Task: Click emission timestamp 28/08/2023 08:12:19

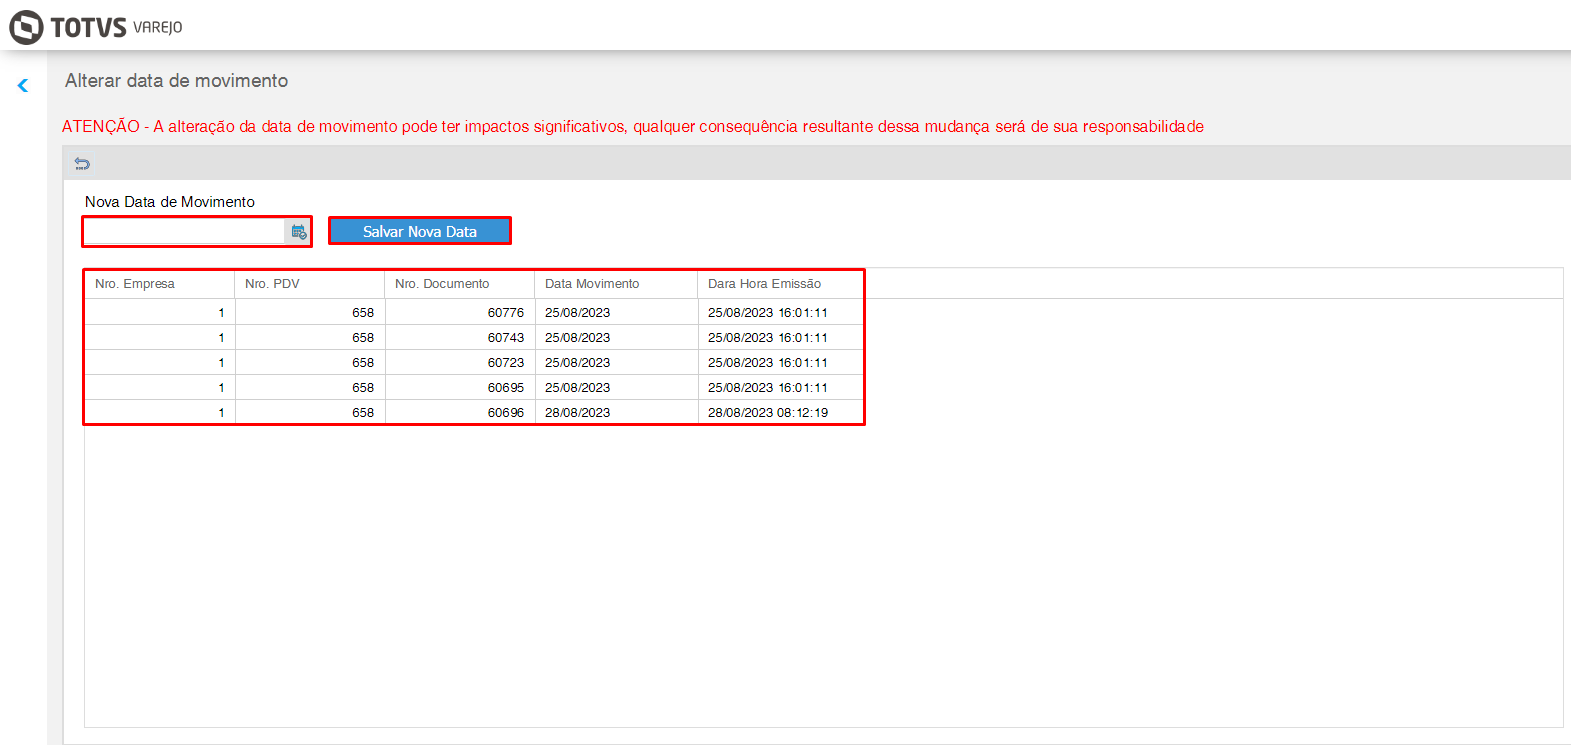Action: click(781, 412)
